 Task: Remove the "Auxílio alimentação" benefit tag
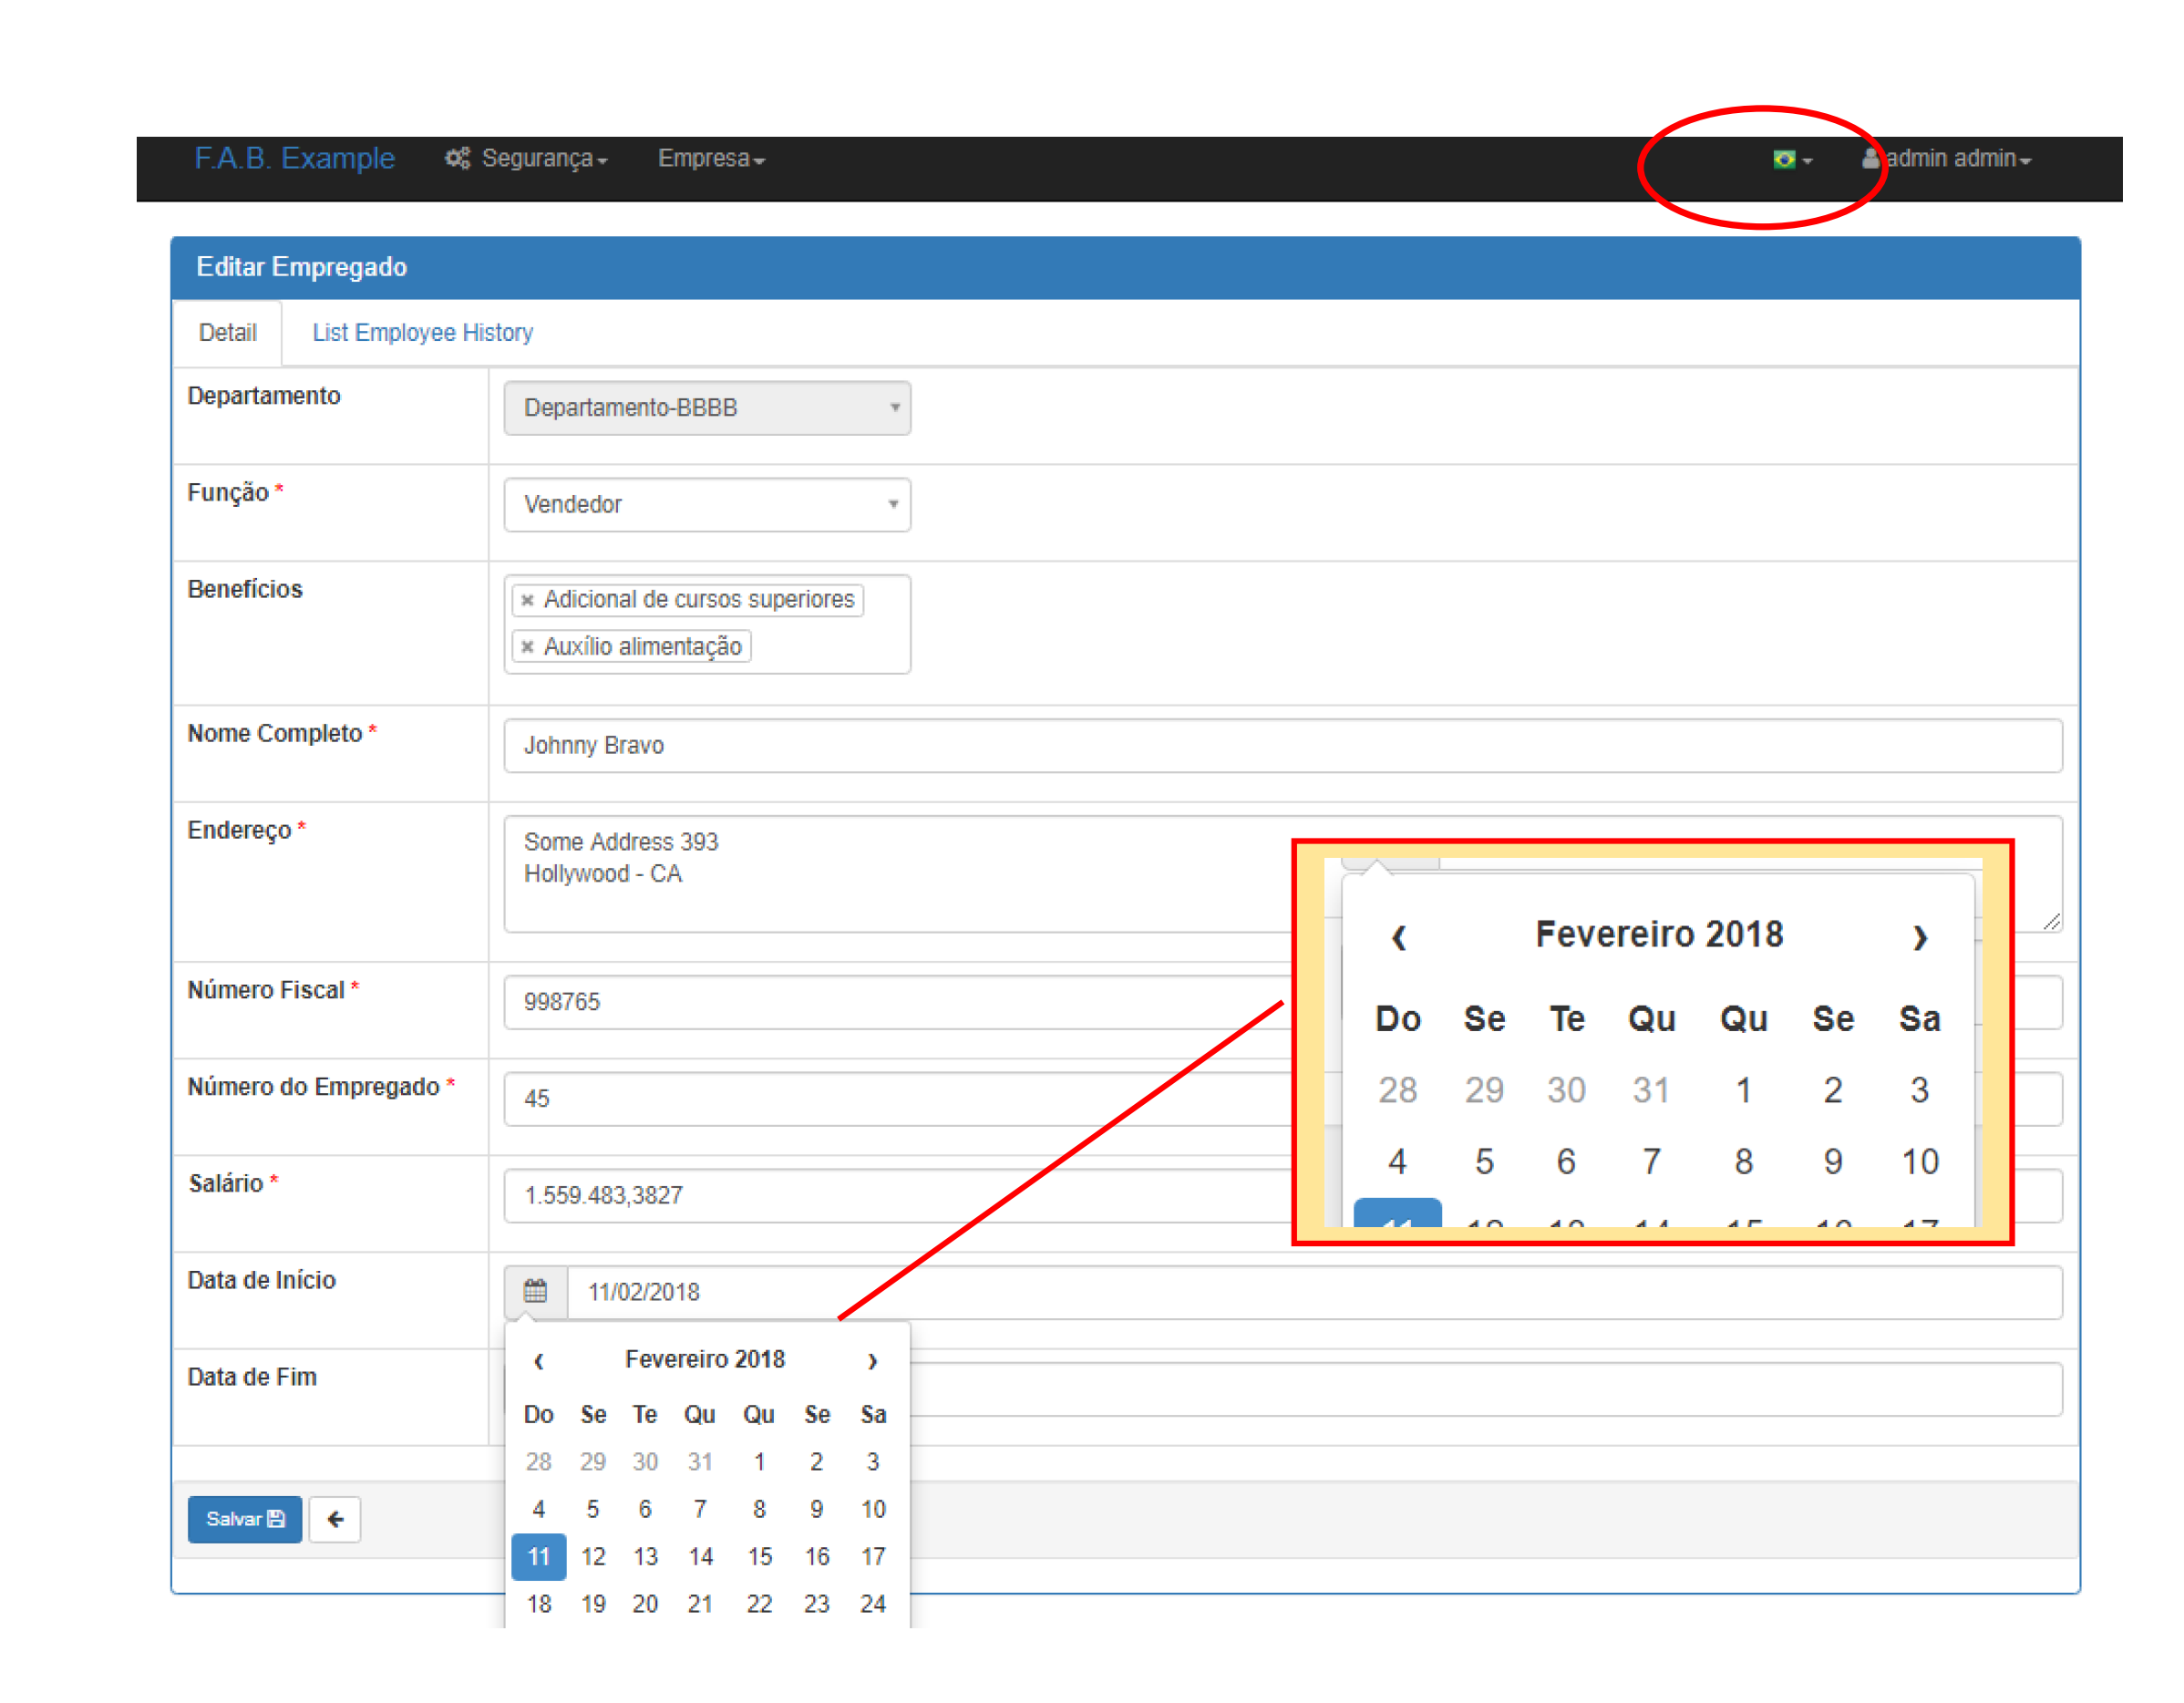[529, 646]
